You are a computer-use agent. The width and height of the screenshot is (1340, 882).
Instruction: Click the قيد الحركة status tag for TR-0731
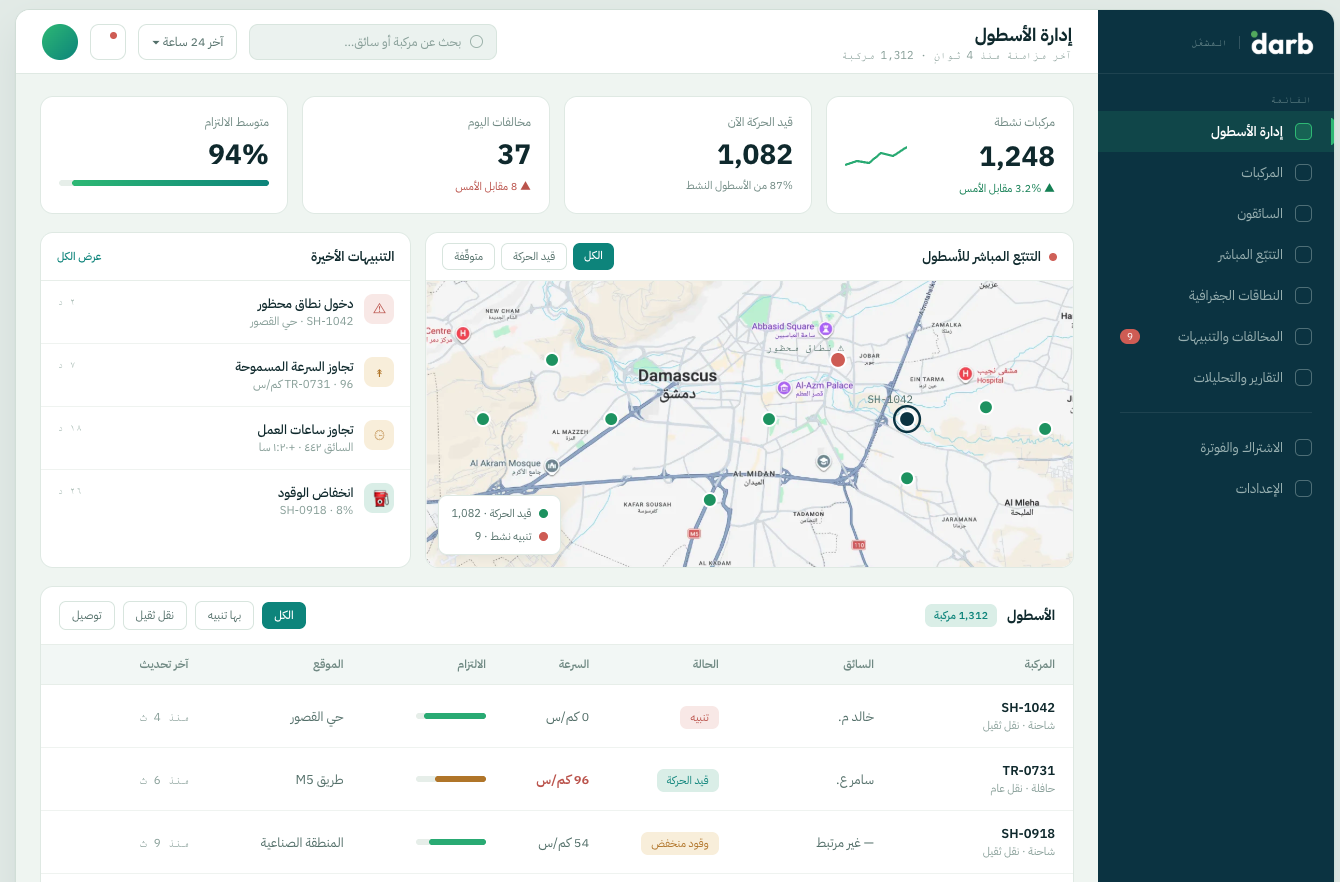tap(688, 780)
